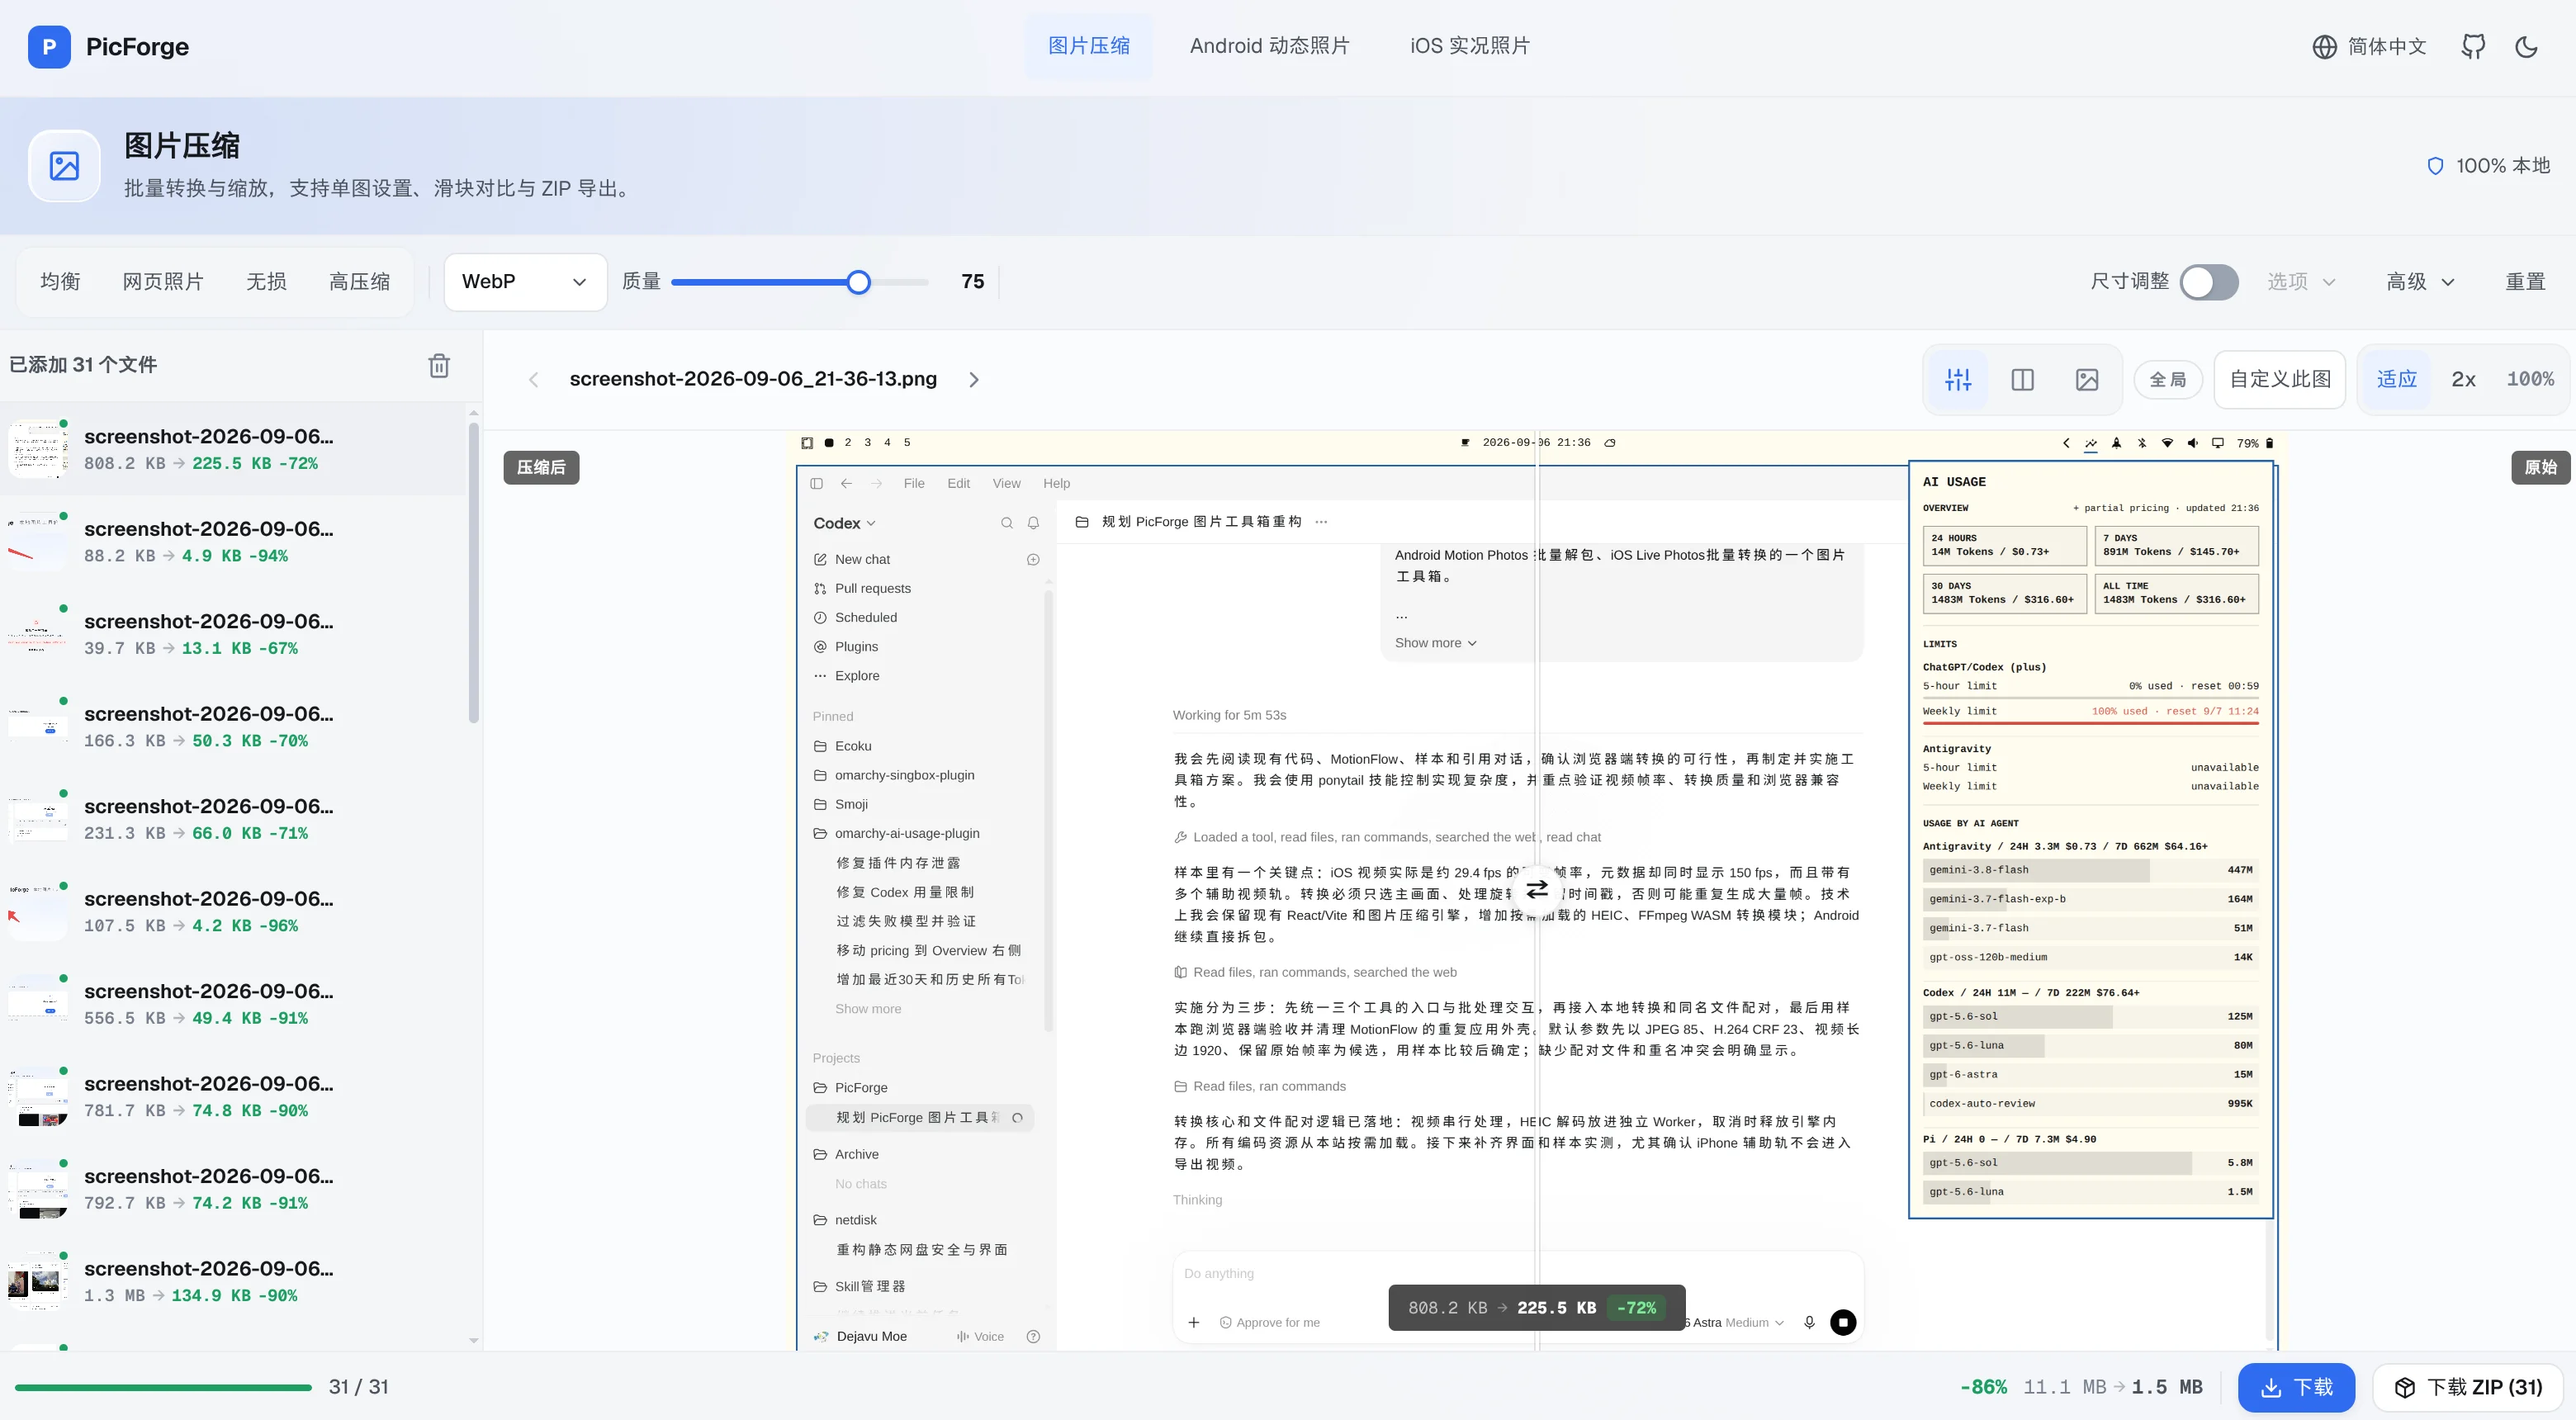Click 下载 ZIP (31) button

[2468, 1387]
